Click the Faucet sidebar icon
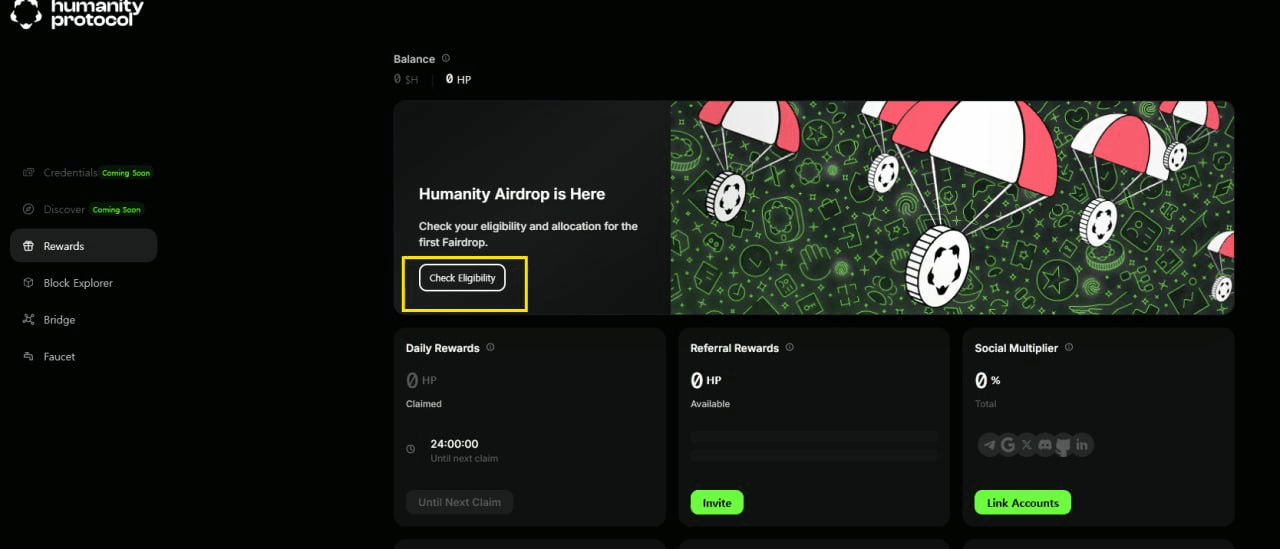The height and width of the screenshot is (549, 1280). [28, 357]
